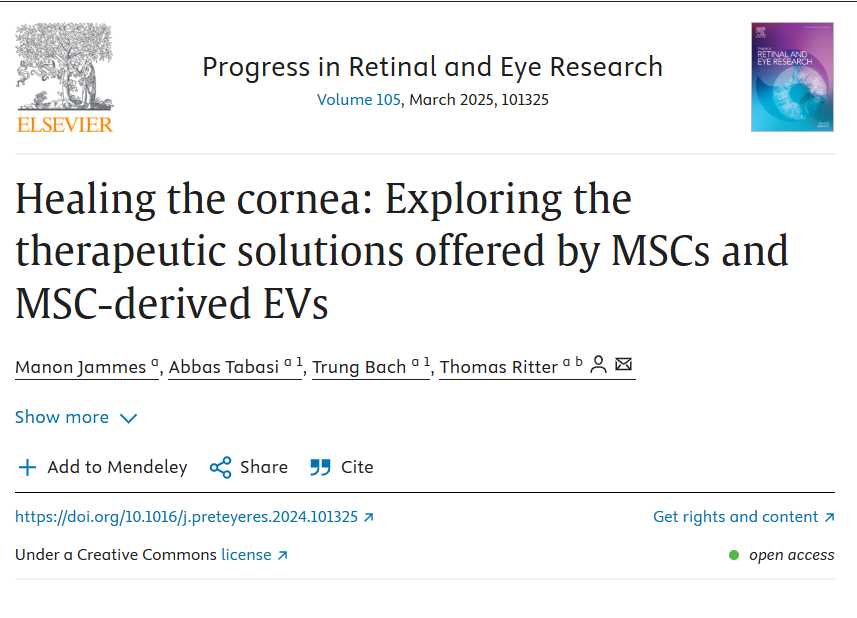Visit the Progress in Retinal and Eye Research journal
Screen dimensions: 857x618
click(432, 67)
